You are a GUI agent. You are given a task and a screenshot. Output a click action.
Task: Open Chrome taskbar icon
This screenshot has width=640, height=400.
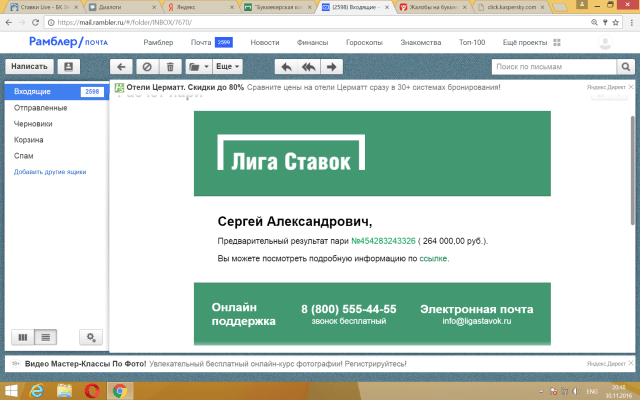120,391
